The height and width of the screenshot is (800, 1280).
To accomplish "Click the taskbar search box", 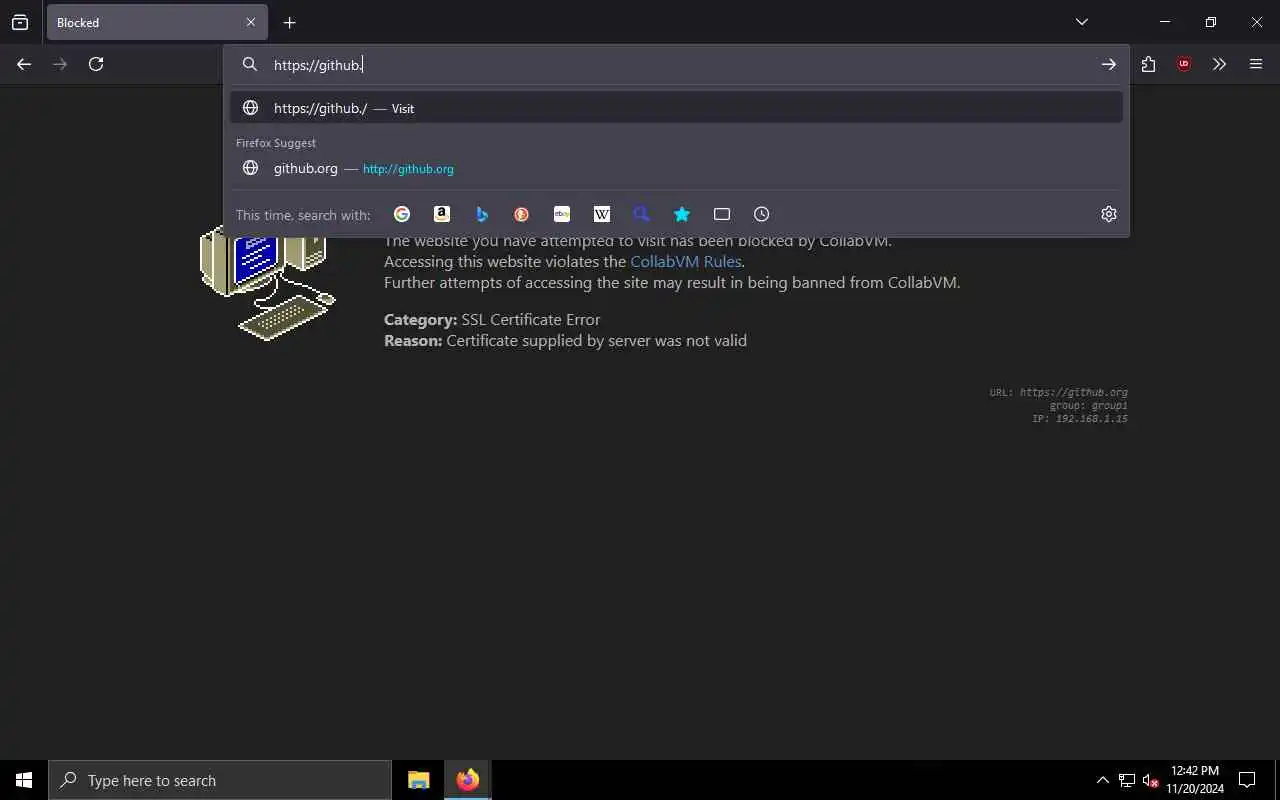I will [x=220, y=780].
